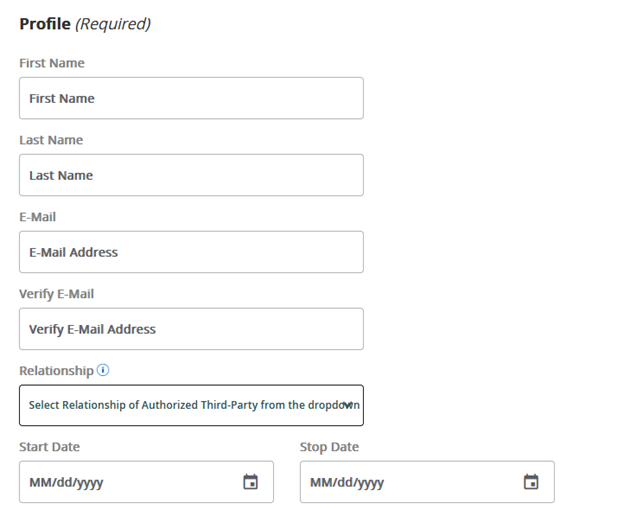Click the Relationship dropdown arrow
Image resolution: width=624 pixels, height=529 pixels.
click(347, 405)
